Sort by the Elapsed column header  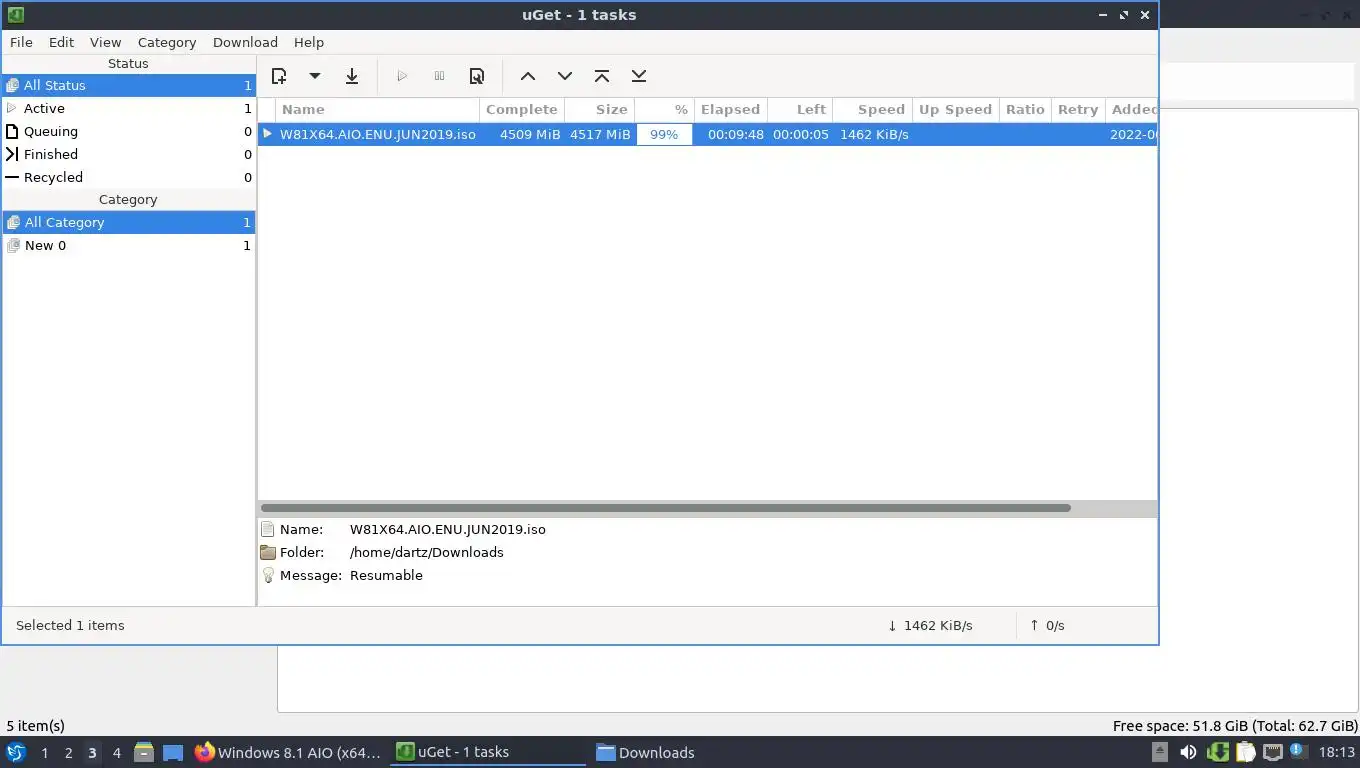point(731,109)
